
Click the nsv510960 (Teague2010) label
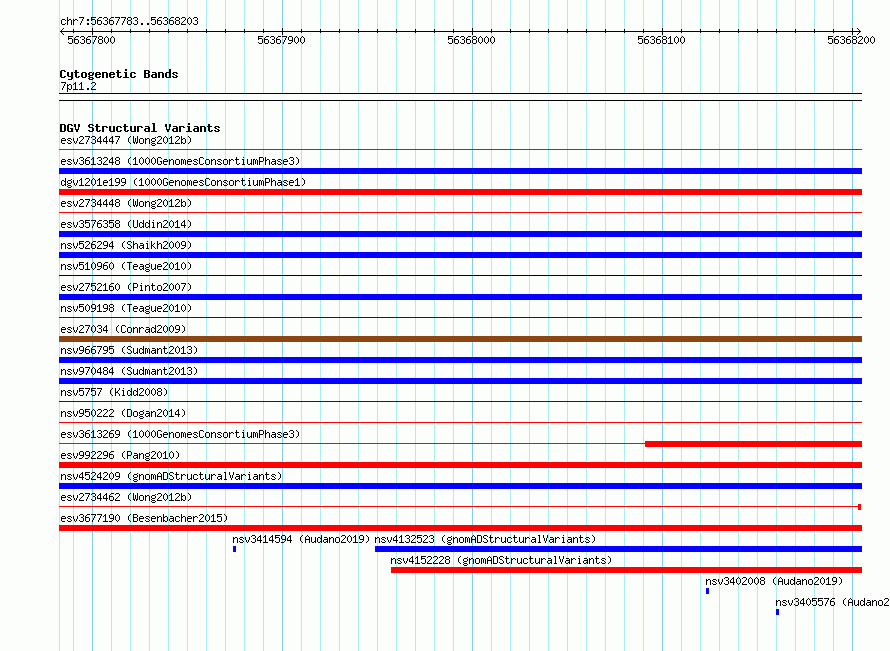tap(126, 266)
